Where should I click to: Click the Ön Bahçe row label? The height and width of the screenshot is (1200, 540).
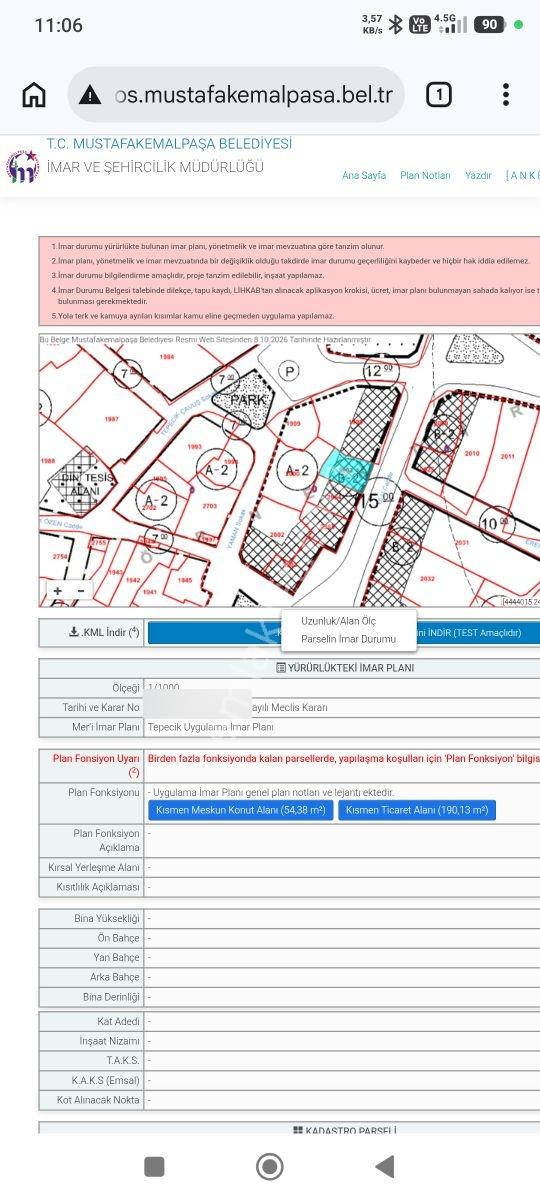pyautogui.click(x=118, y=938)
